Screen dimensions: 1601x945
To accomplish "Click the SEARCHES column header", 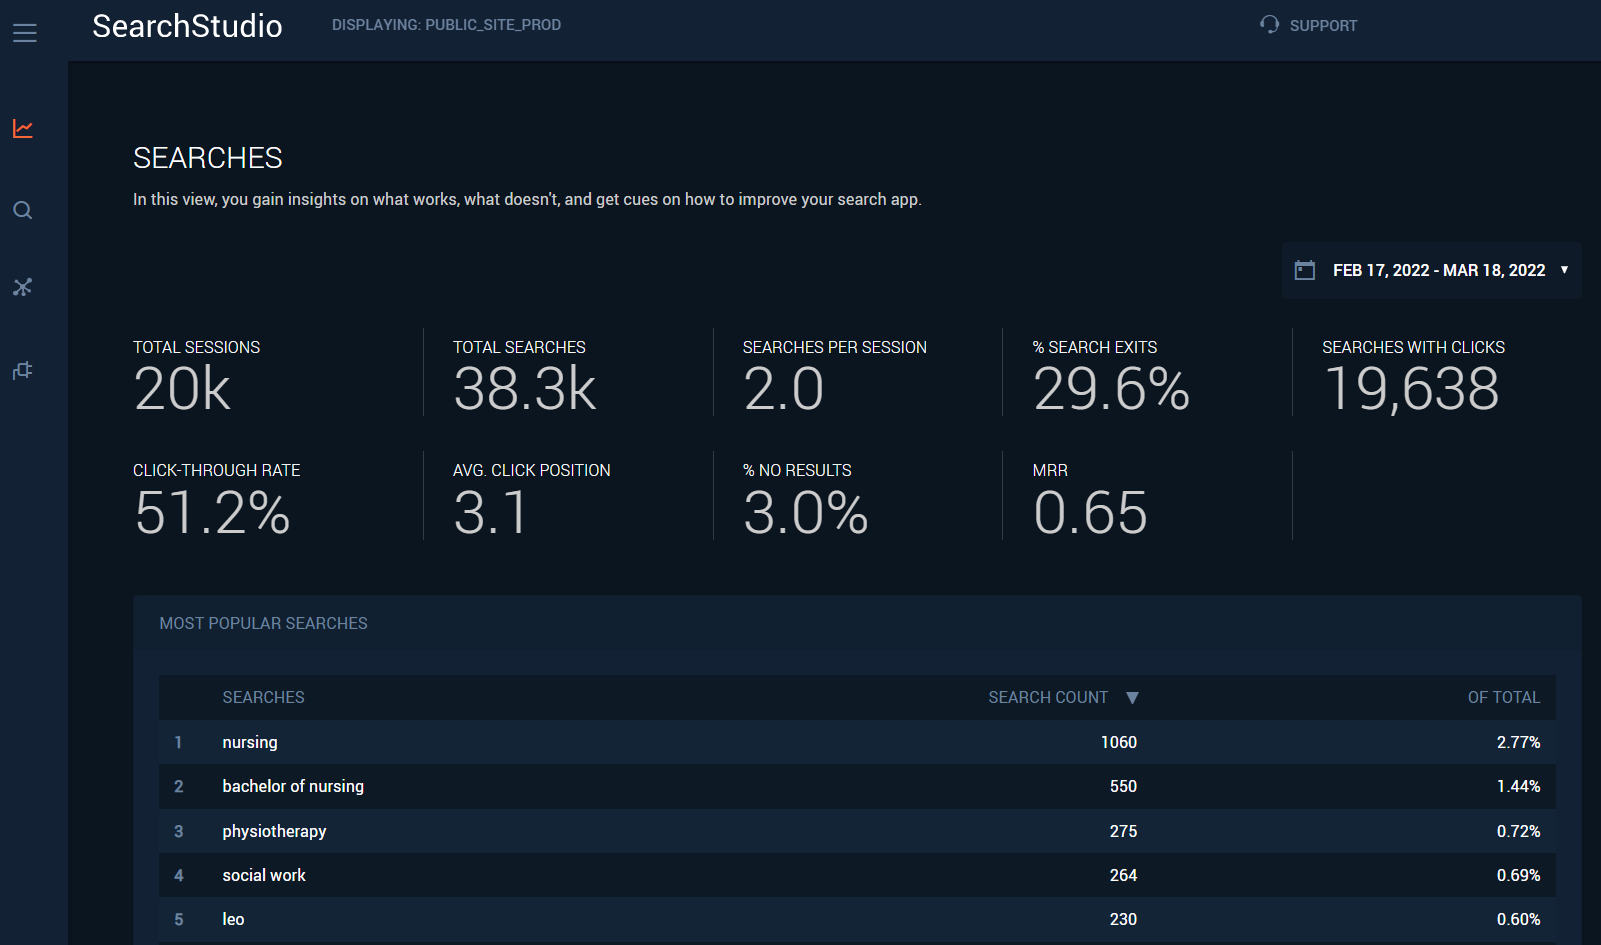I will click(263, 698).
